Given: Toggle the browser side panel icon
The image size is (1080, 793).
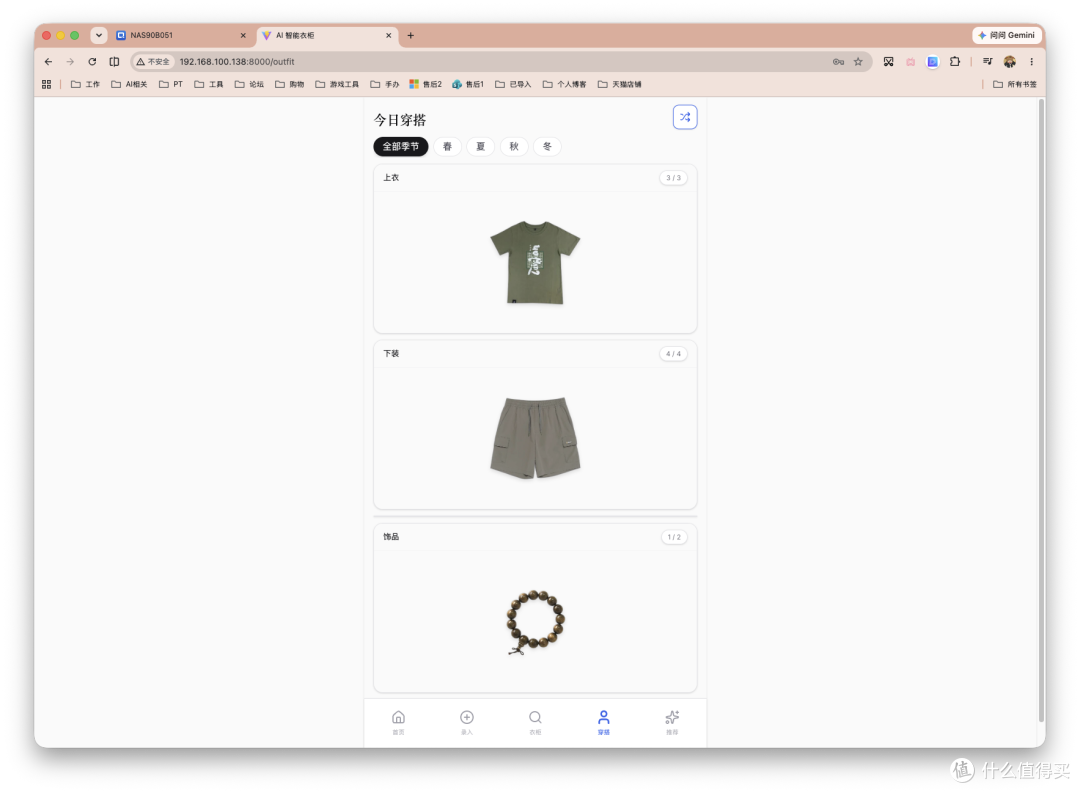Looking at the screenshot, I should (114, 61).
